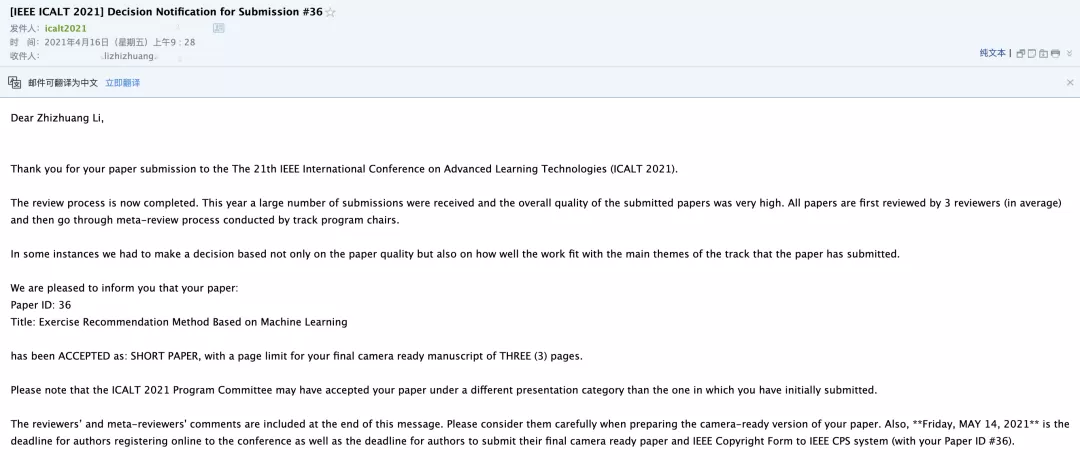This screenshot has width=1080, height=460.
Task: Click the 邮件可翻译为中文 banner text
Action: (63, 83)
